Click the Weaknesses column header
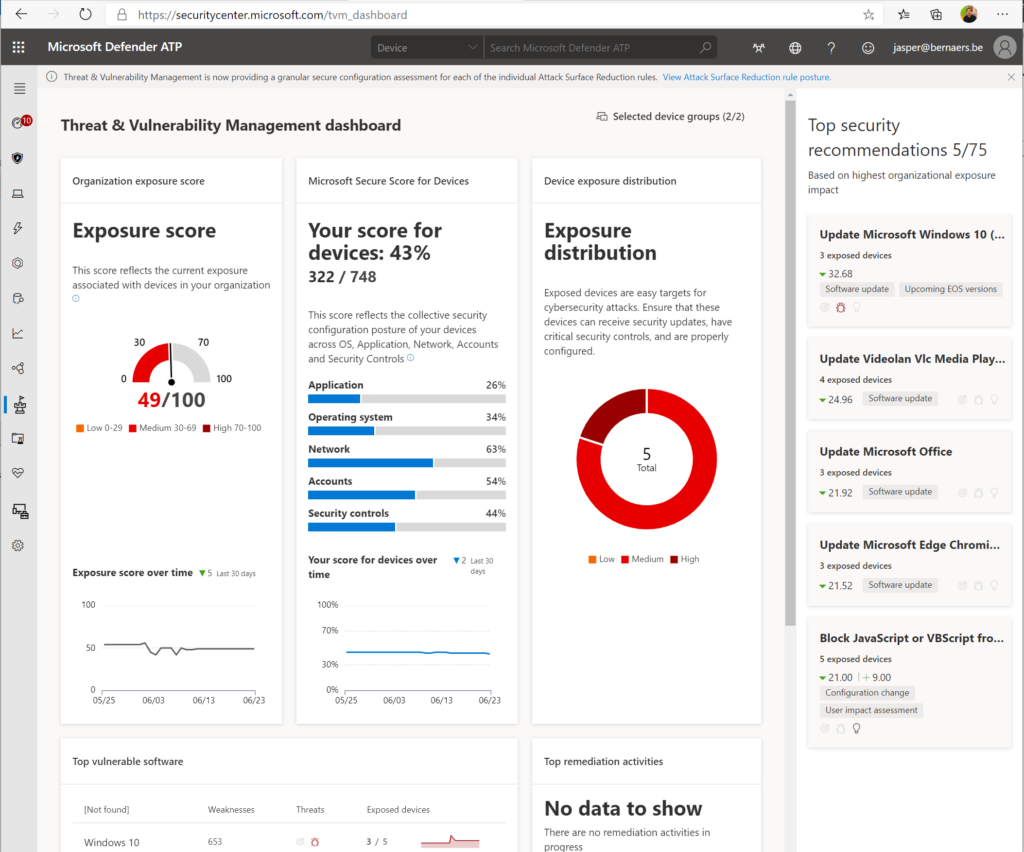 pyautogui.click(x=231, y=810)
